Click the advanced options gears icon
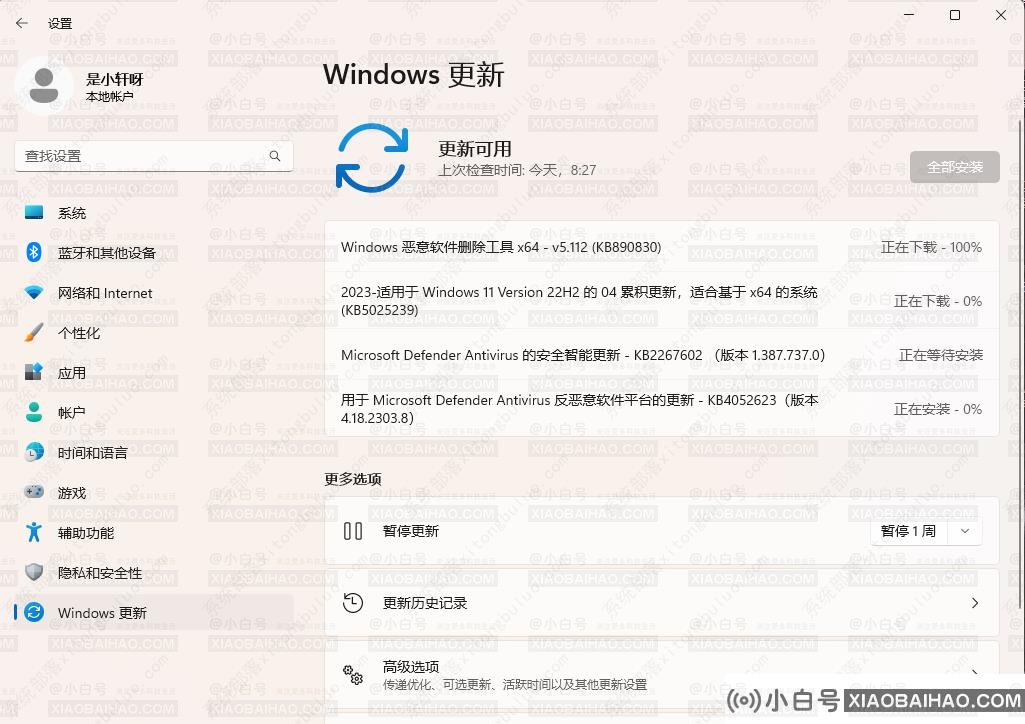The image size is (1025, 724). pyautogui.click(x=353, y=675)
